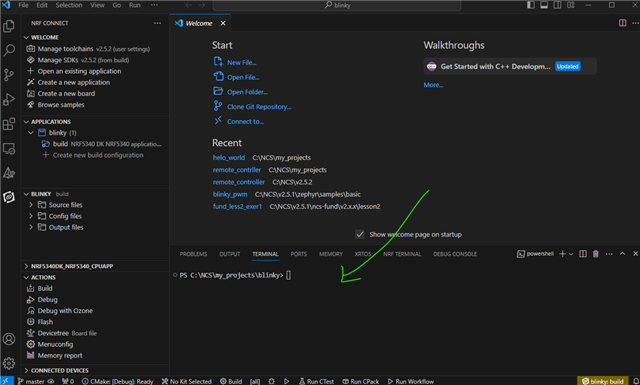Open Run and Debug view
Screen dimensions: 640x385
pos(9,99)
